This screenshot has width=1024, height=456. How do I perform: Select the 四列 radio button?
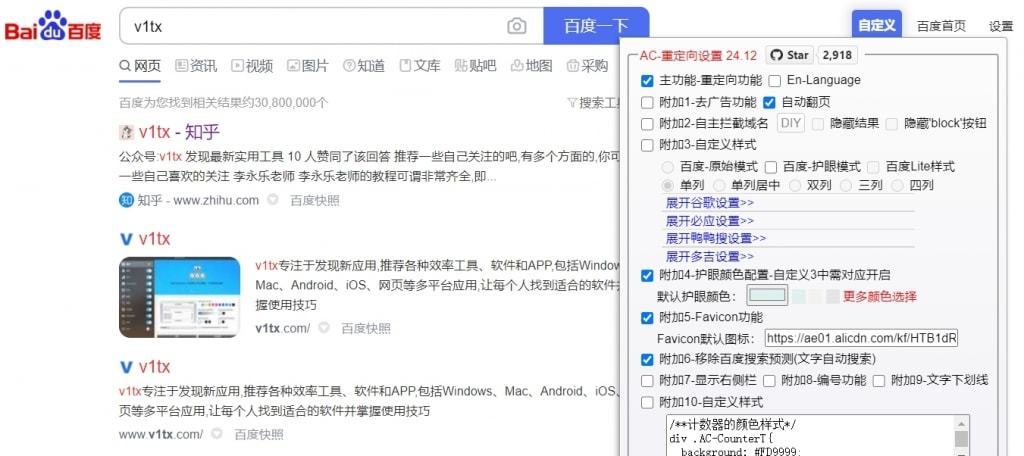click(x=897, y=186)
